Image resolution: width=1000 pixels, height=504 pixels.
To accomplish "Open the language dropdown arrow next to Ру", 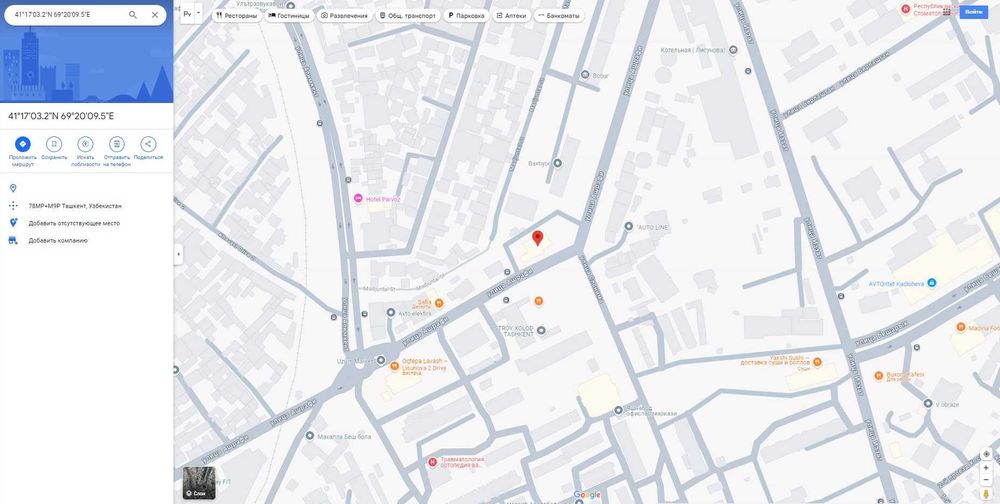I will (198, 13).
